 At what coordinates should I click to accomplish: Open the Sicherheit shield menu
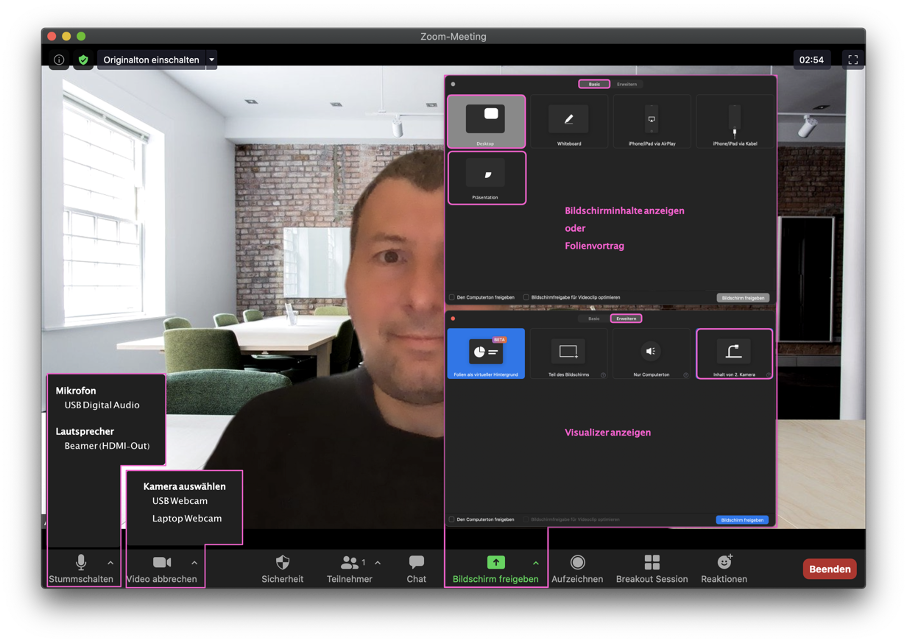pos(282,569)
